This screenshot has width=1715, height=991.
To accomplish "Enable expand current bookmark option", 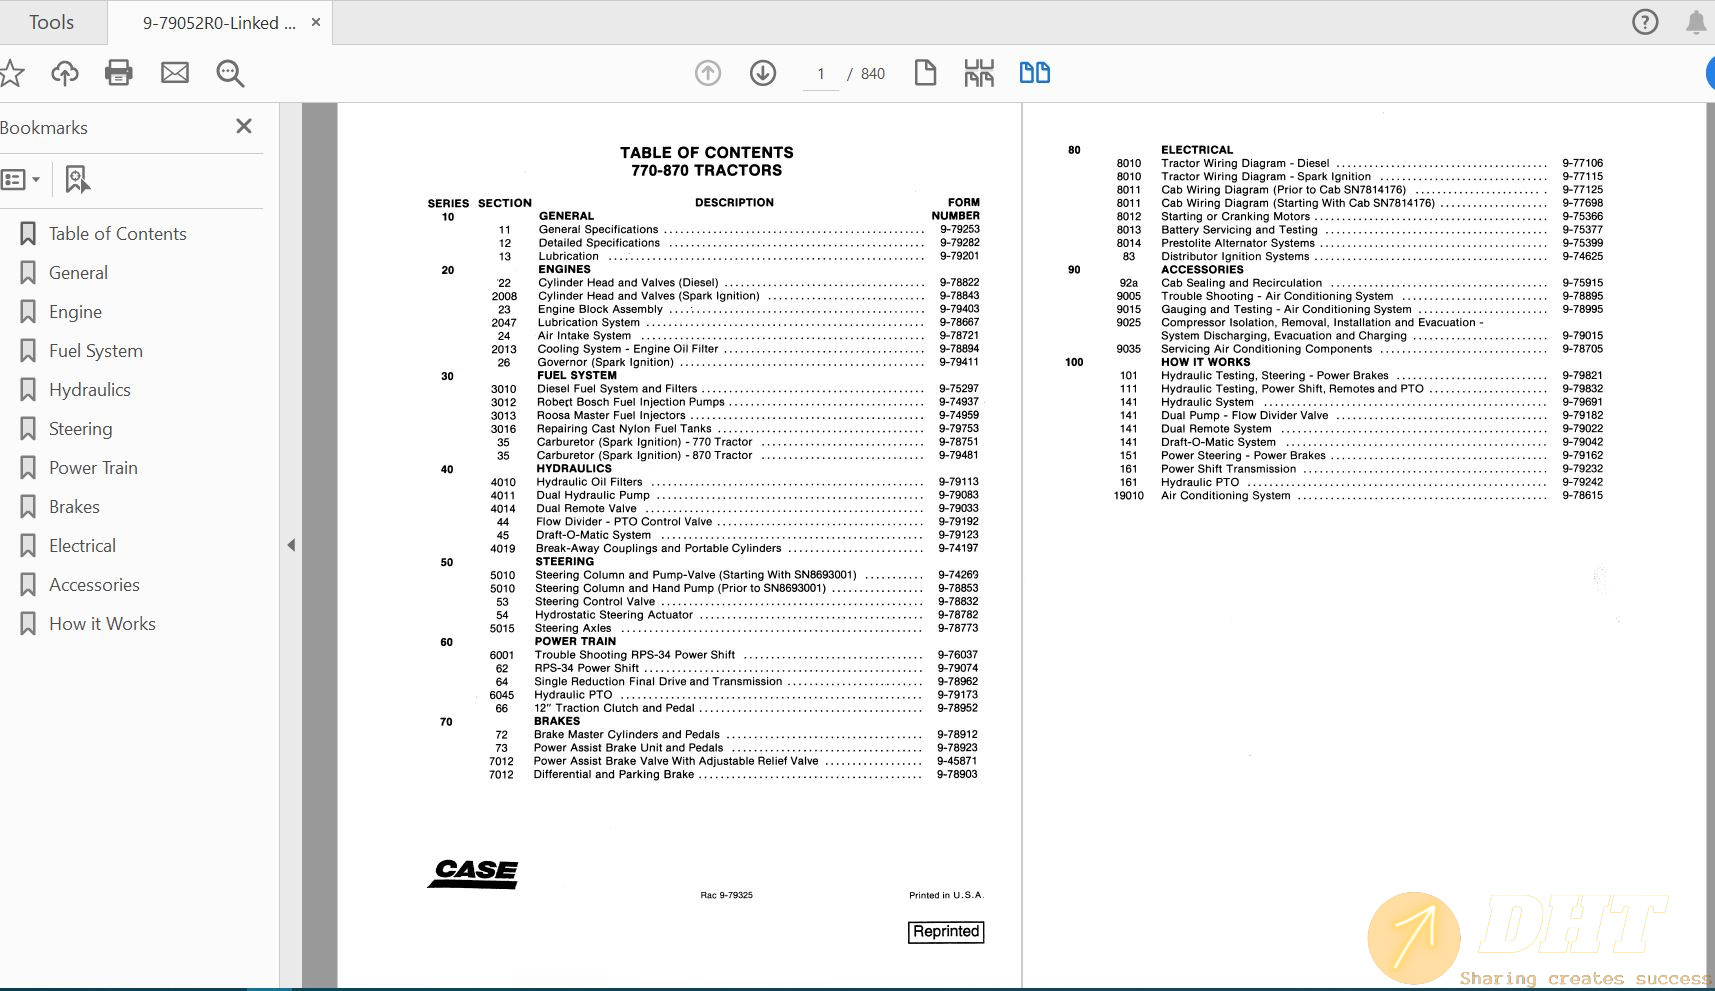I will pos(77,179).
